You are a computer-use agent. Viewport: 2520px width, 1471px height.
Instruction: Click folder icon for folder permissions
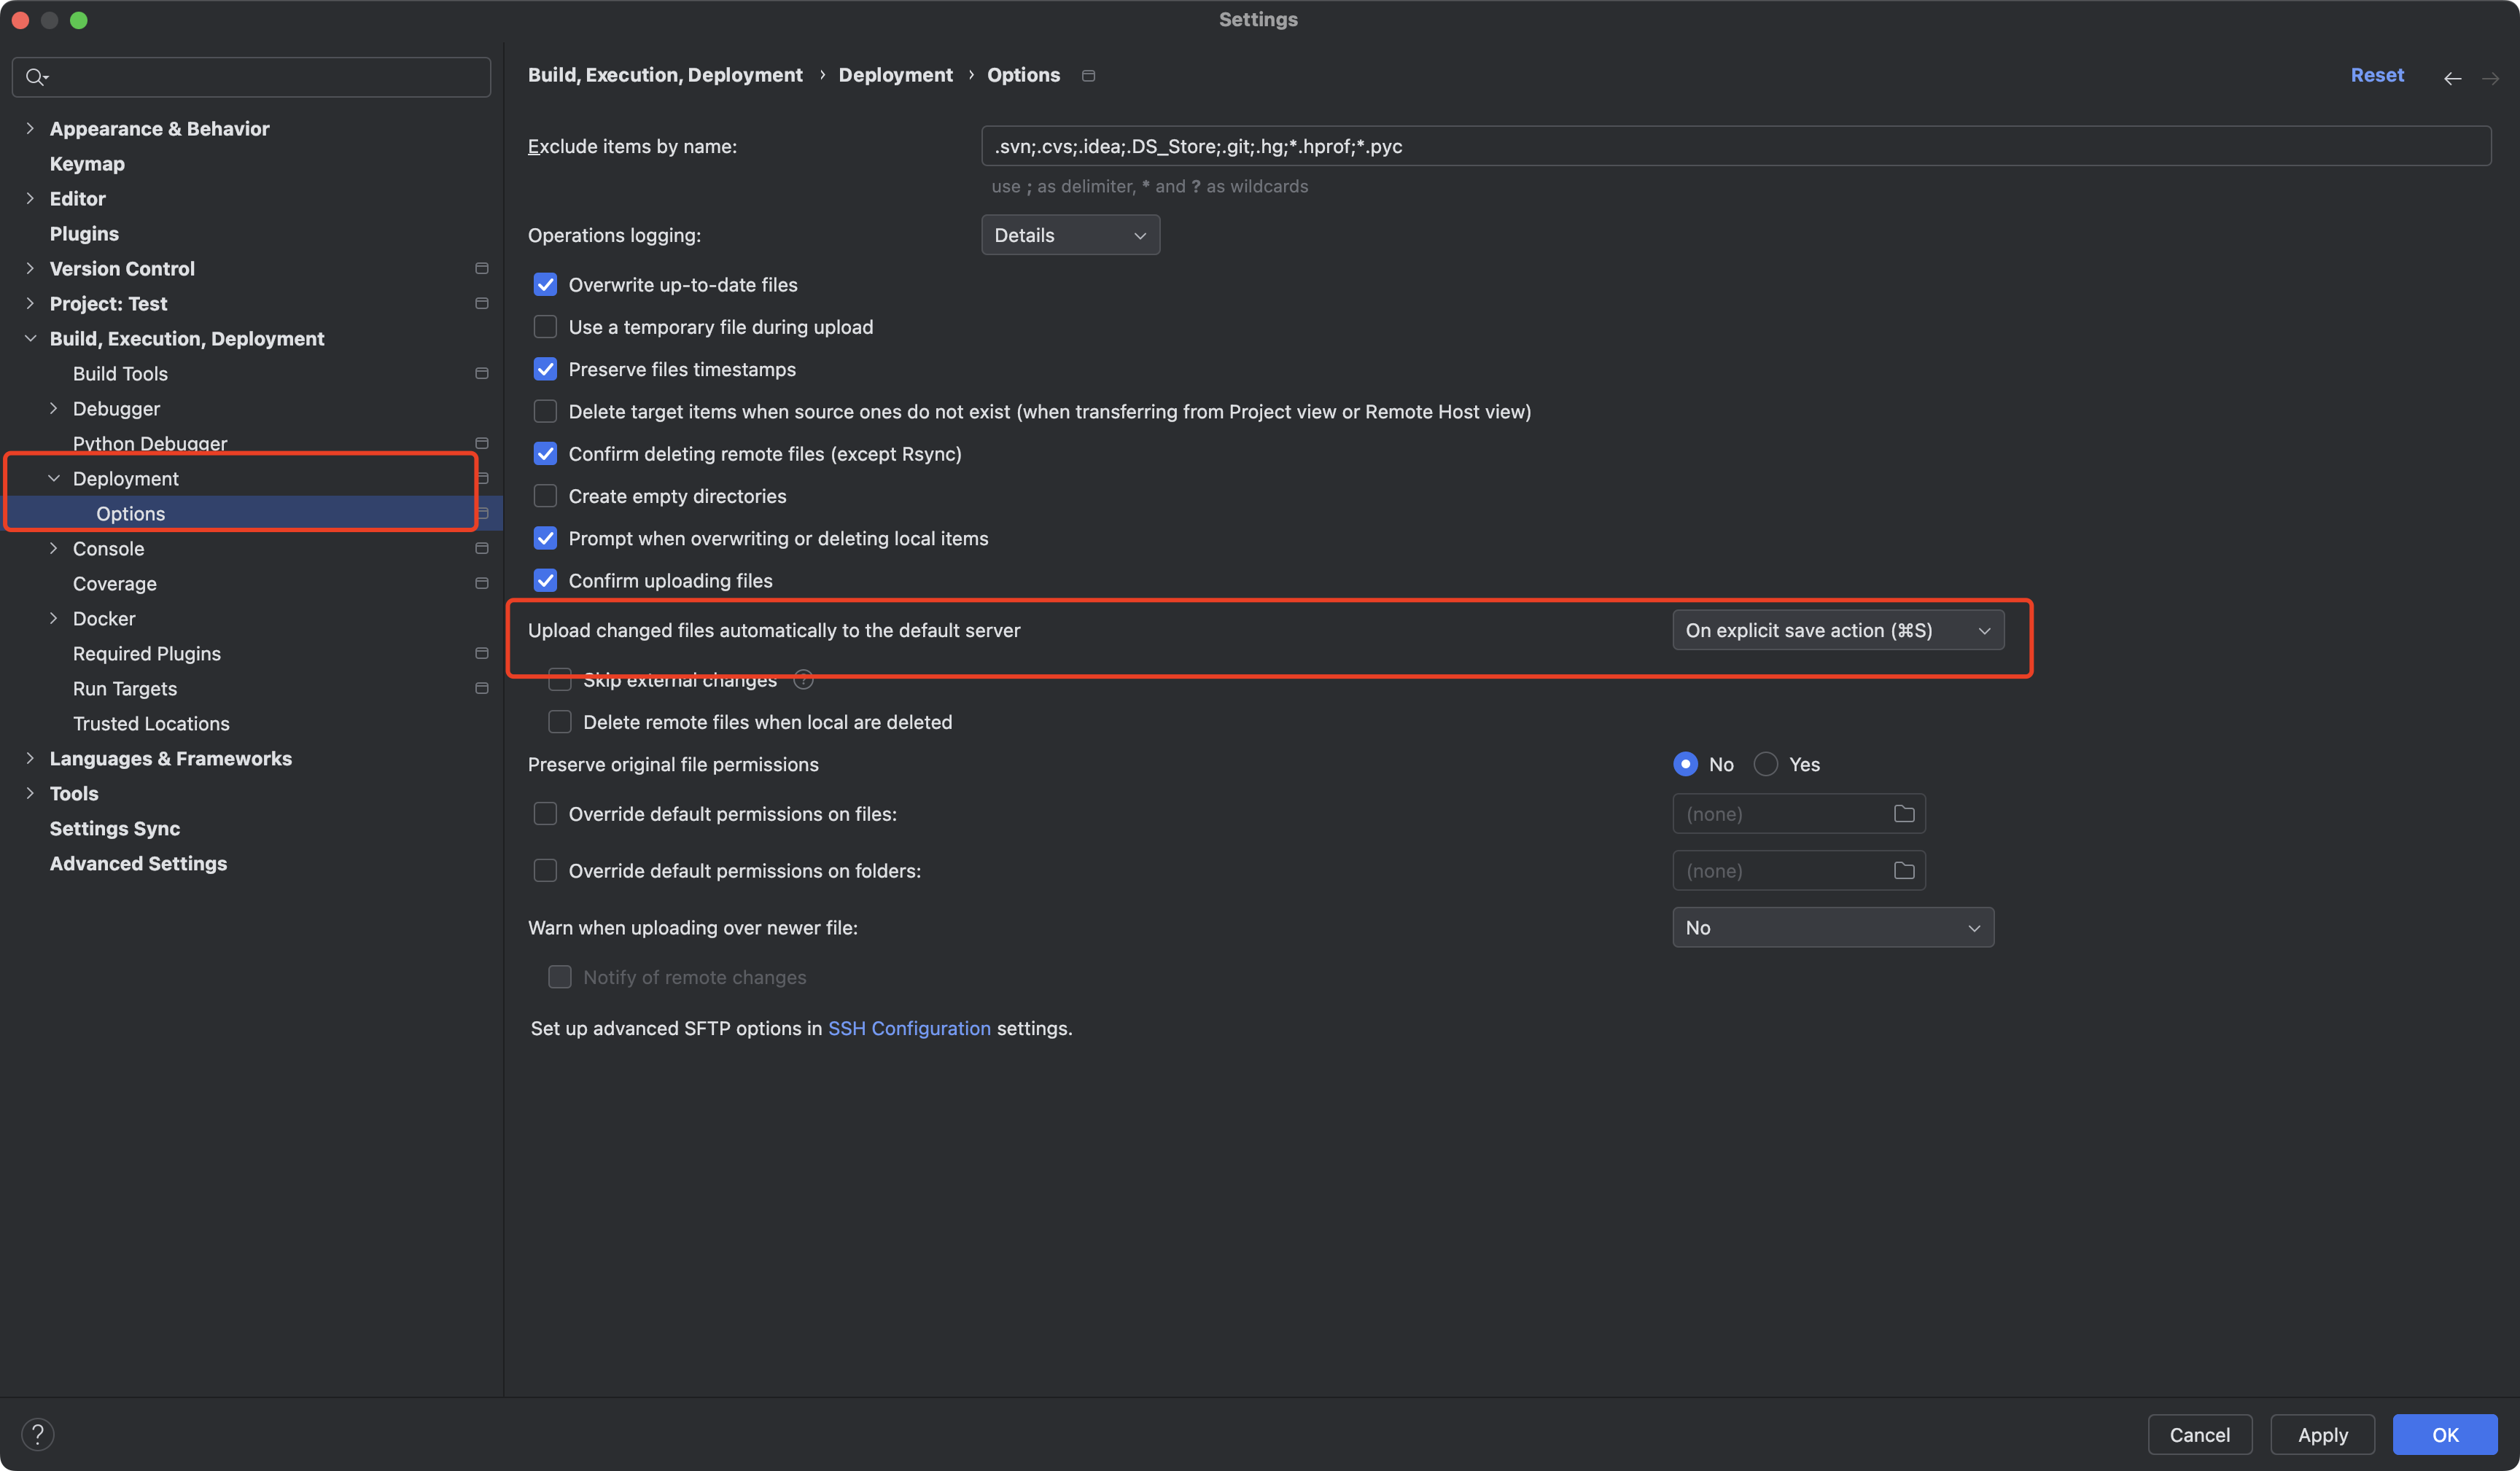click(1904, 871)
